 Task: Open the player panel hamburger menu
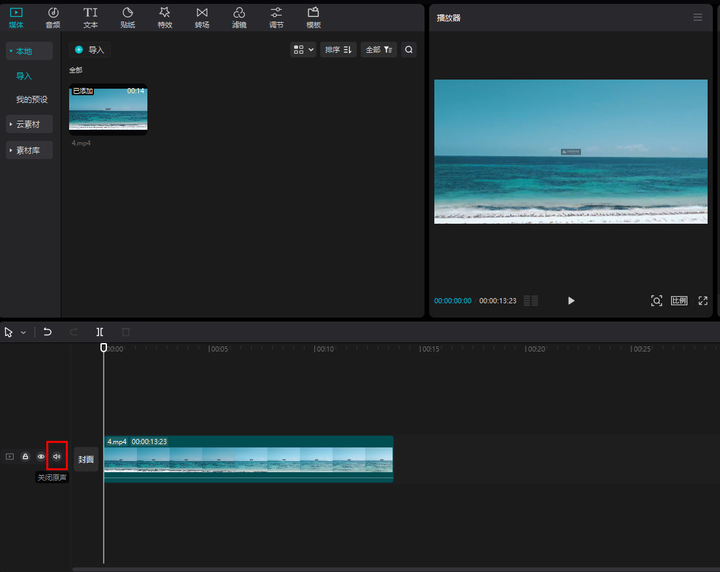coord(698,17)
